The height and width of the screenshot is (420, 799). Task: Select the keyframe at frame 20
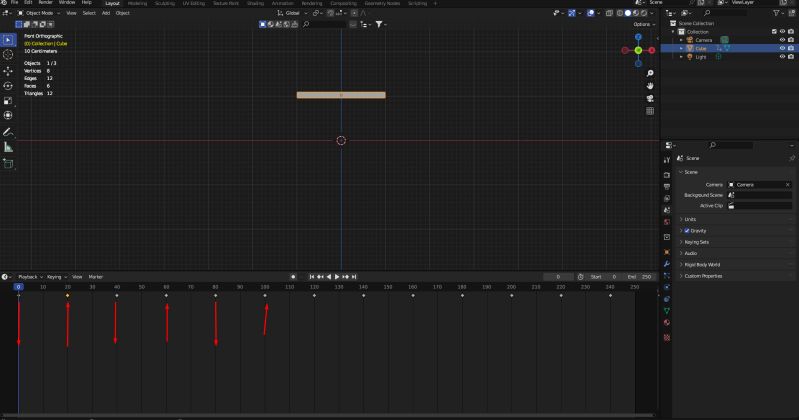click(68, 296)
